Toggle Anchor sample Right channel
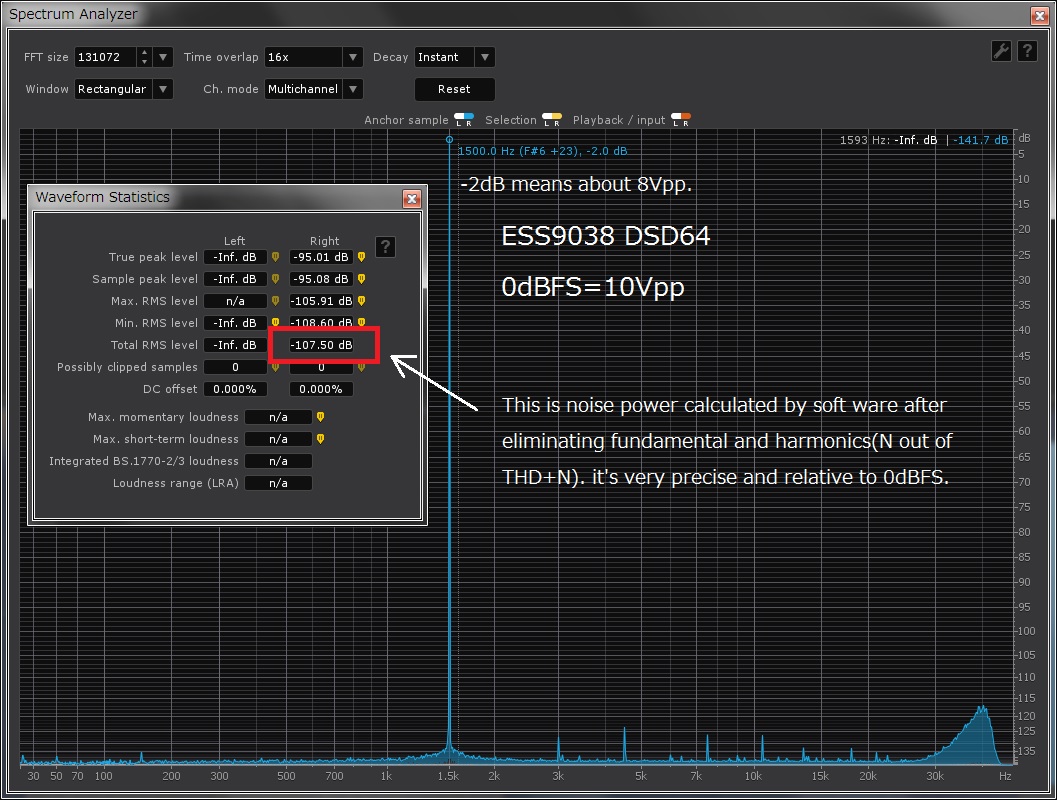This screenshot has width=1057, height=800. pos(469,120)
